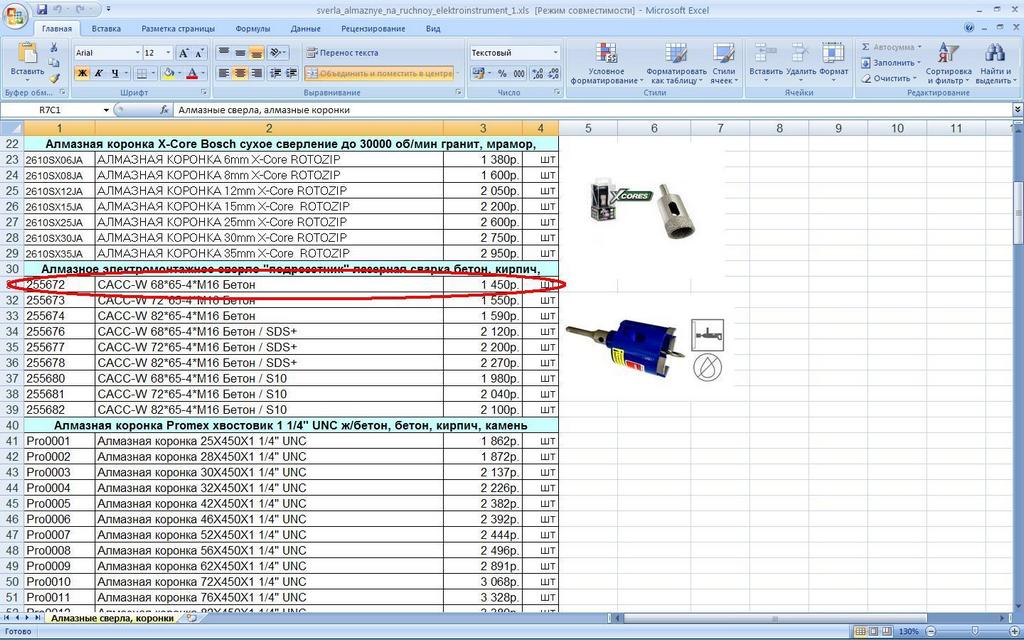
Task: Open the Office button menu
Action: [x=16, y=14]
